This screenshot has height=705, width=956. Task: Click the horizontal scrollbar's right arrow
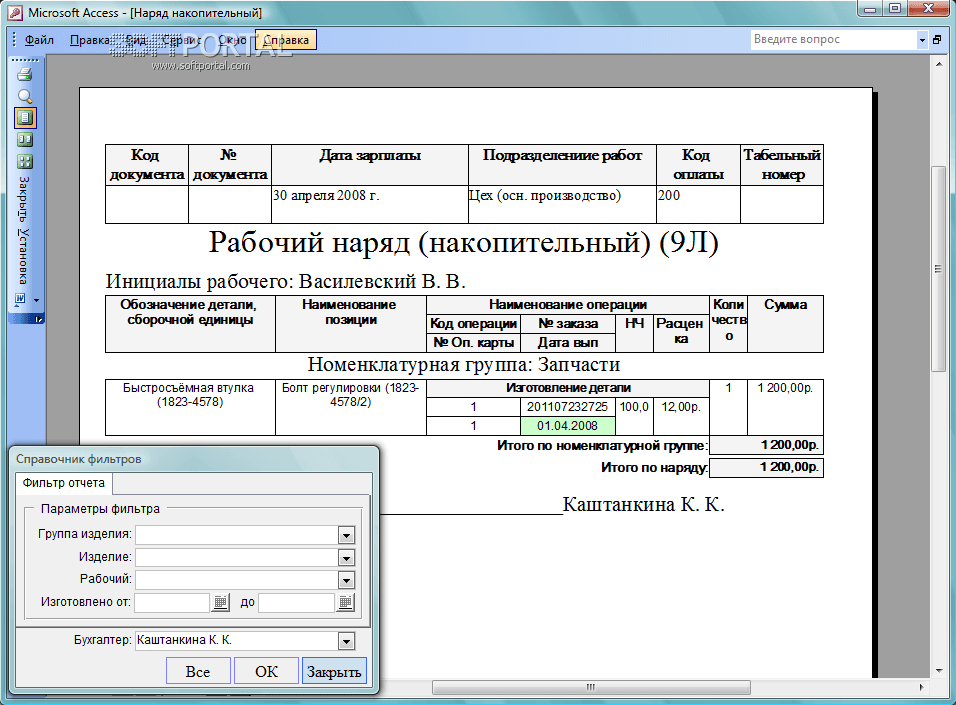coord(921,687)
